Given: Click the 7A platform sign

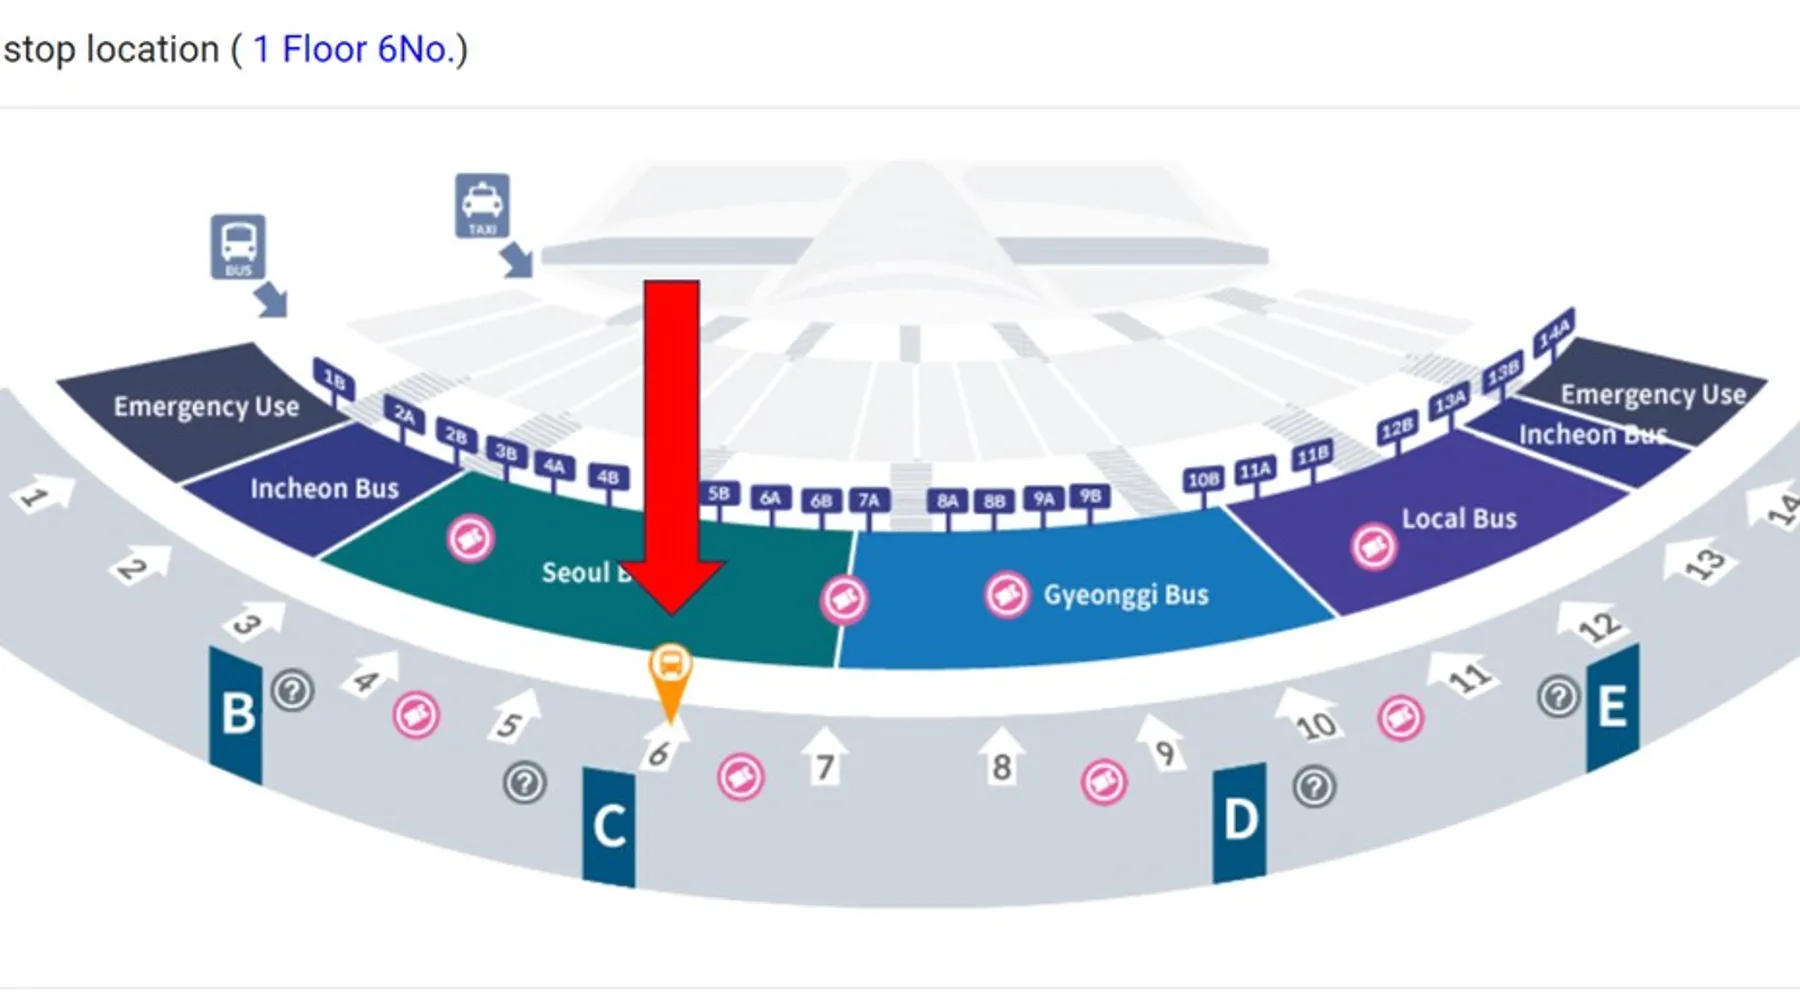Looking at the screenshot, I should [x=868, y=500].
